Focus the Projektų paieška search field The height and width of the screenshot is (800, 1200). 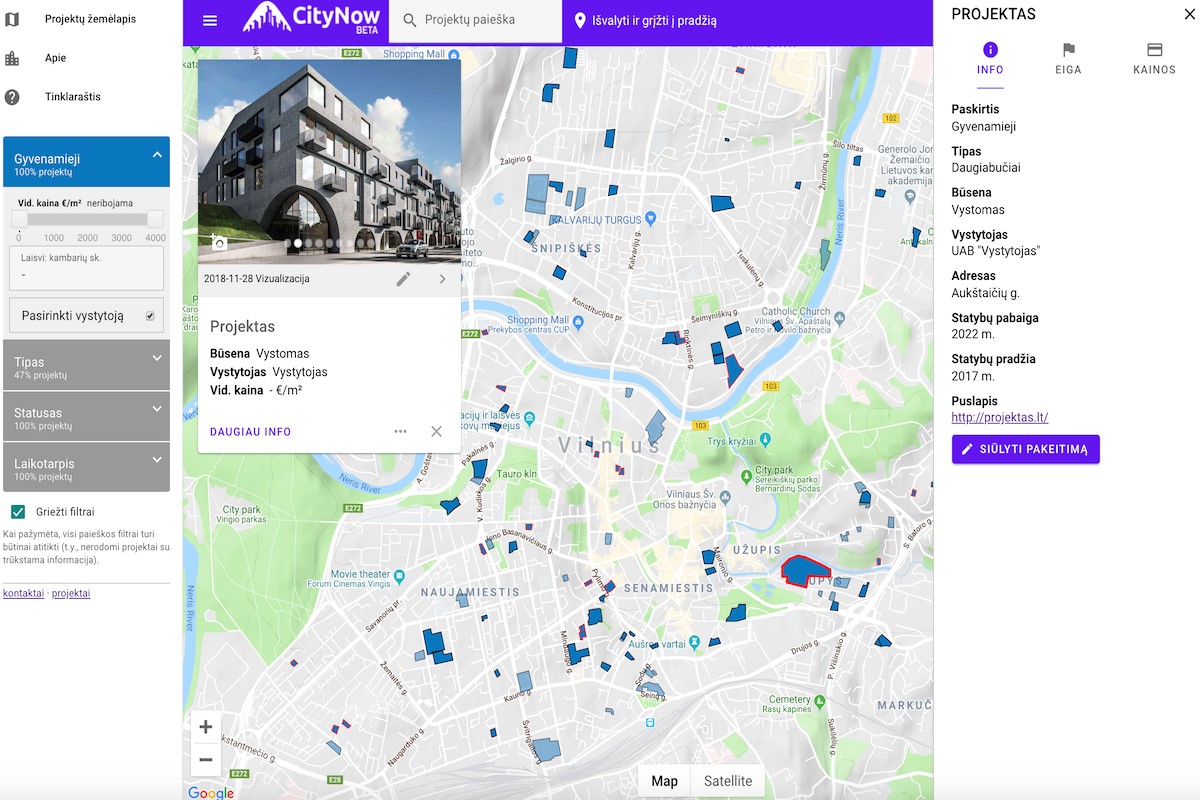point(476,21)
